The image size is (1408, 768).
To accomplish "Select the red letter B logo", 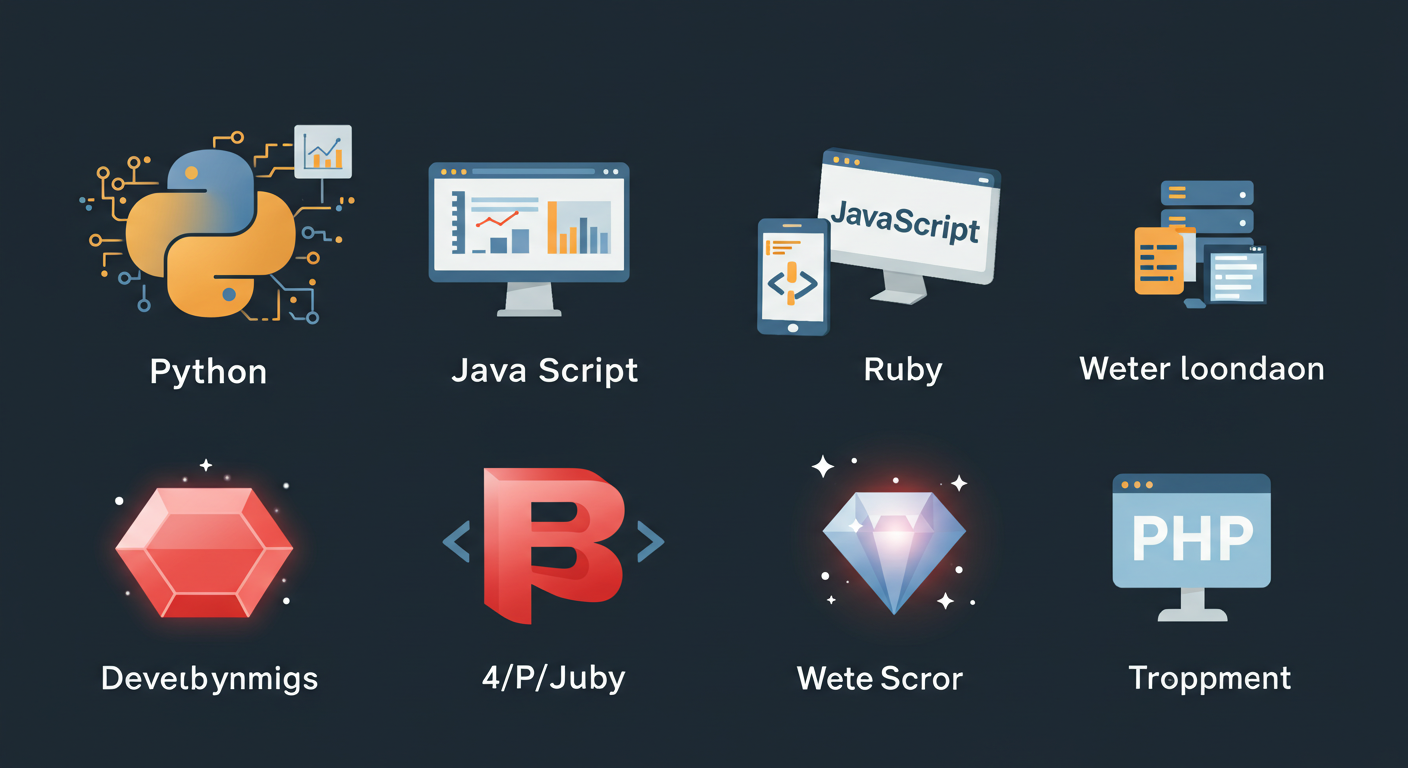I will tap(553, 540).
